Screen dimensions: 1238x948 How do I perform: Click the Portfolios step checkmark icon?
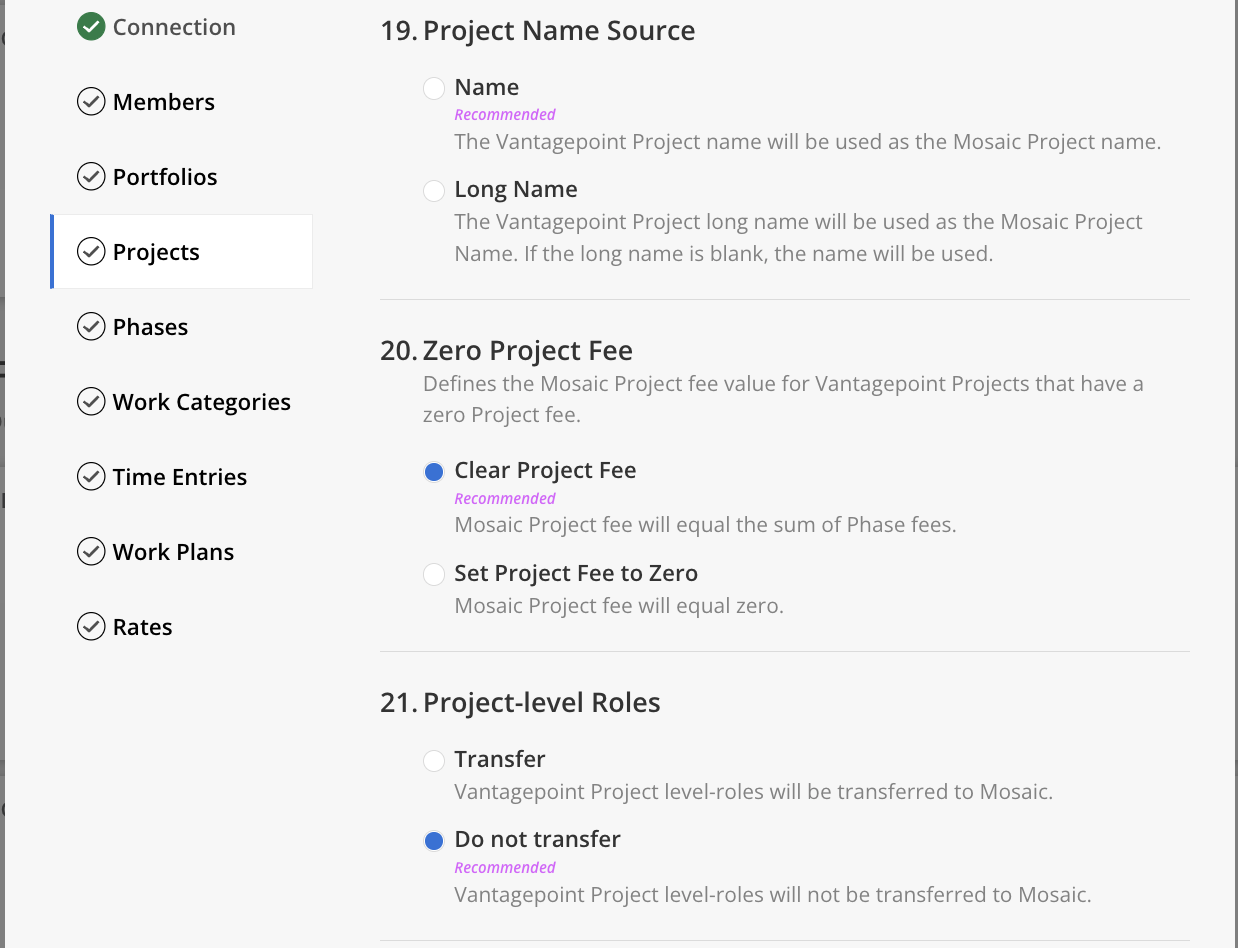click(91, 177)
